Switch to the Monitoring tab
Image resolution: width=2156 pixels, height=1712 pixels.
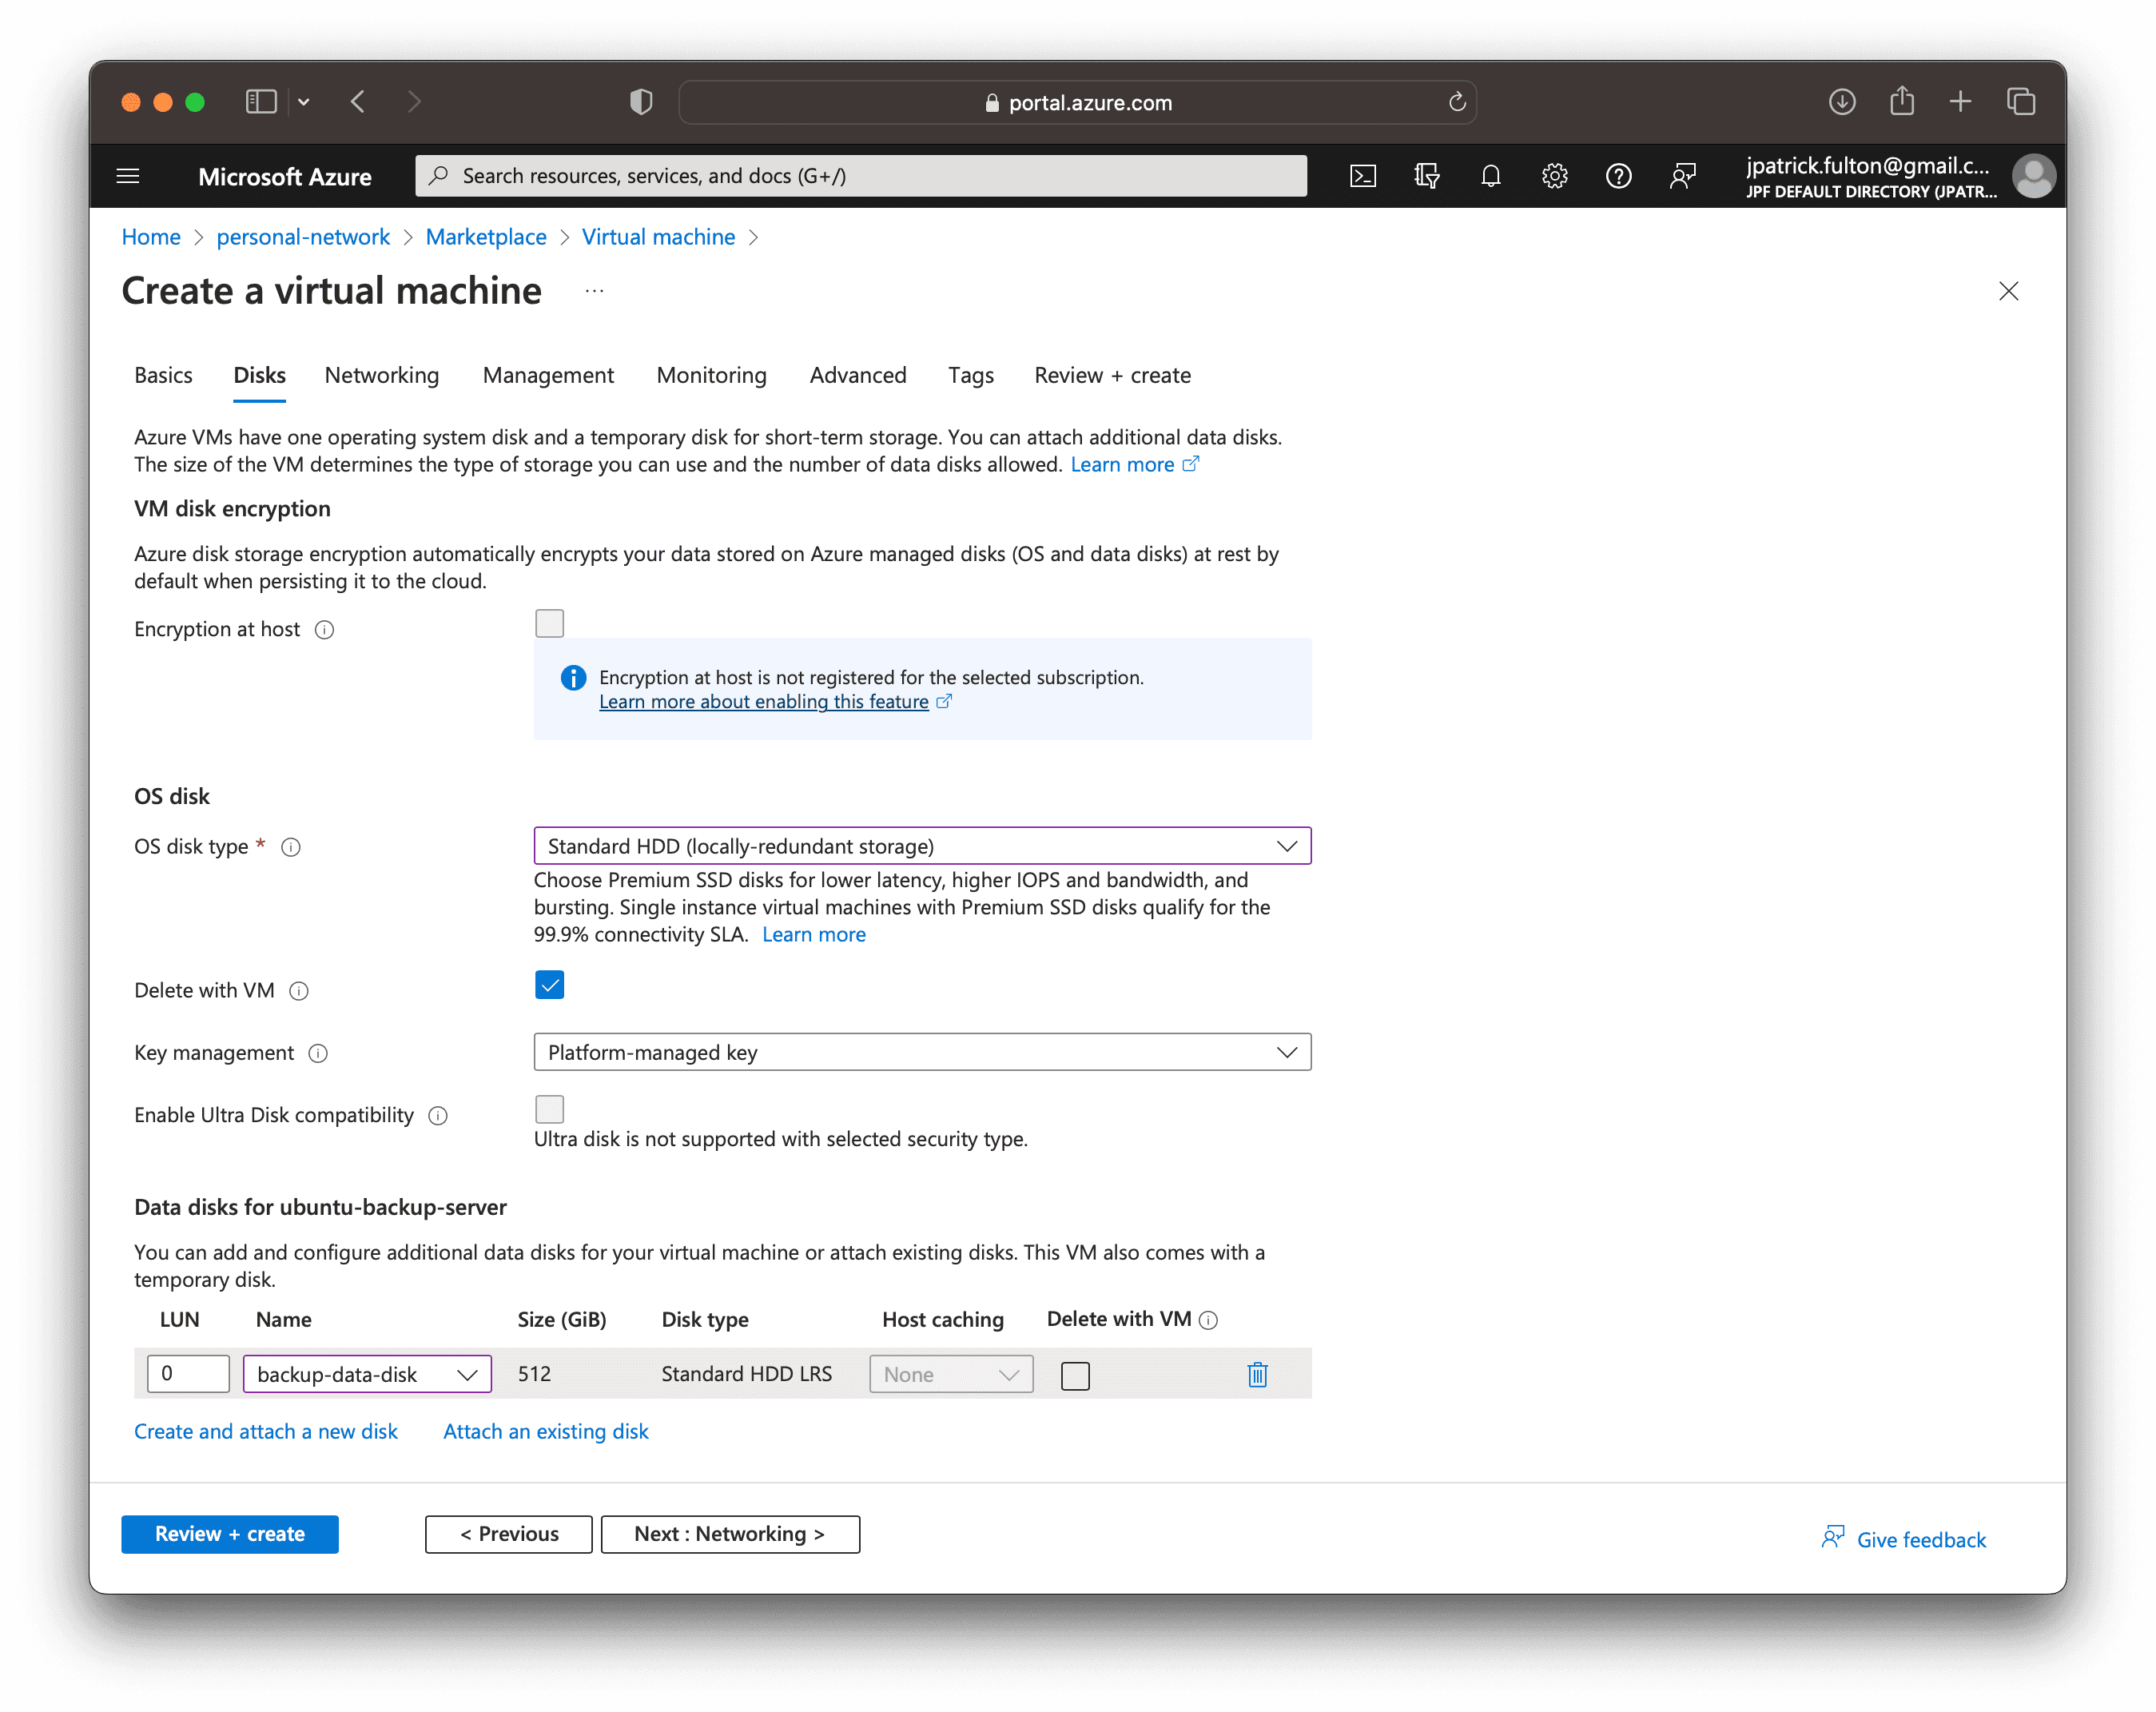711,376
